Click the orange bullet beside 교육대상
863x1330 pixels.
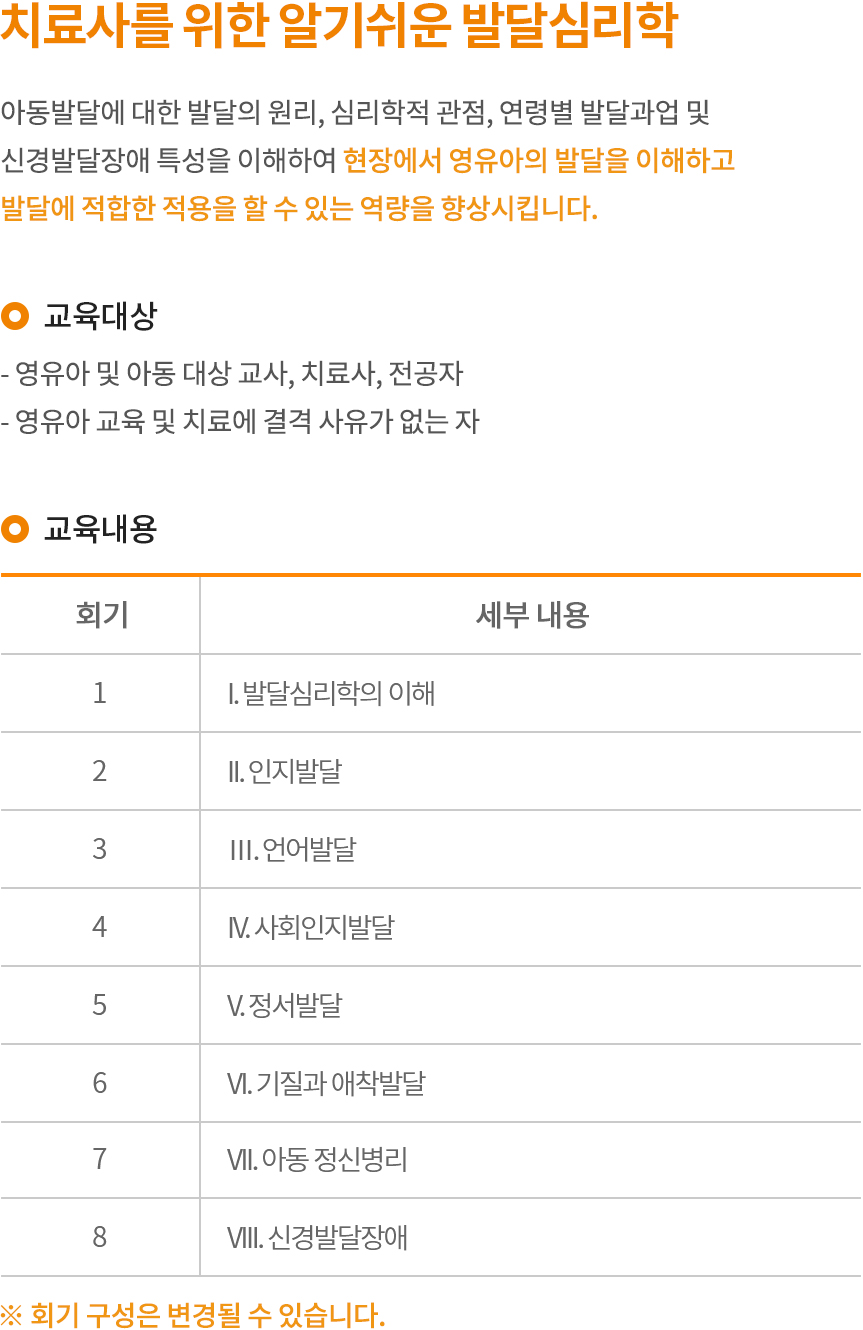tap(15, 316)
